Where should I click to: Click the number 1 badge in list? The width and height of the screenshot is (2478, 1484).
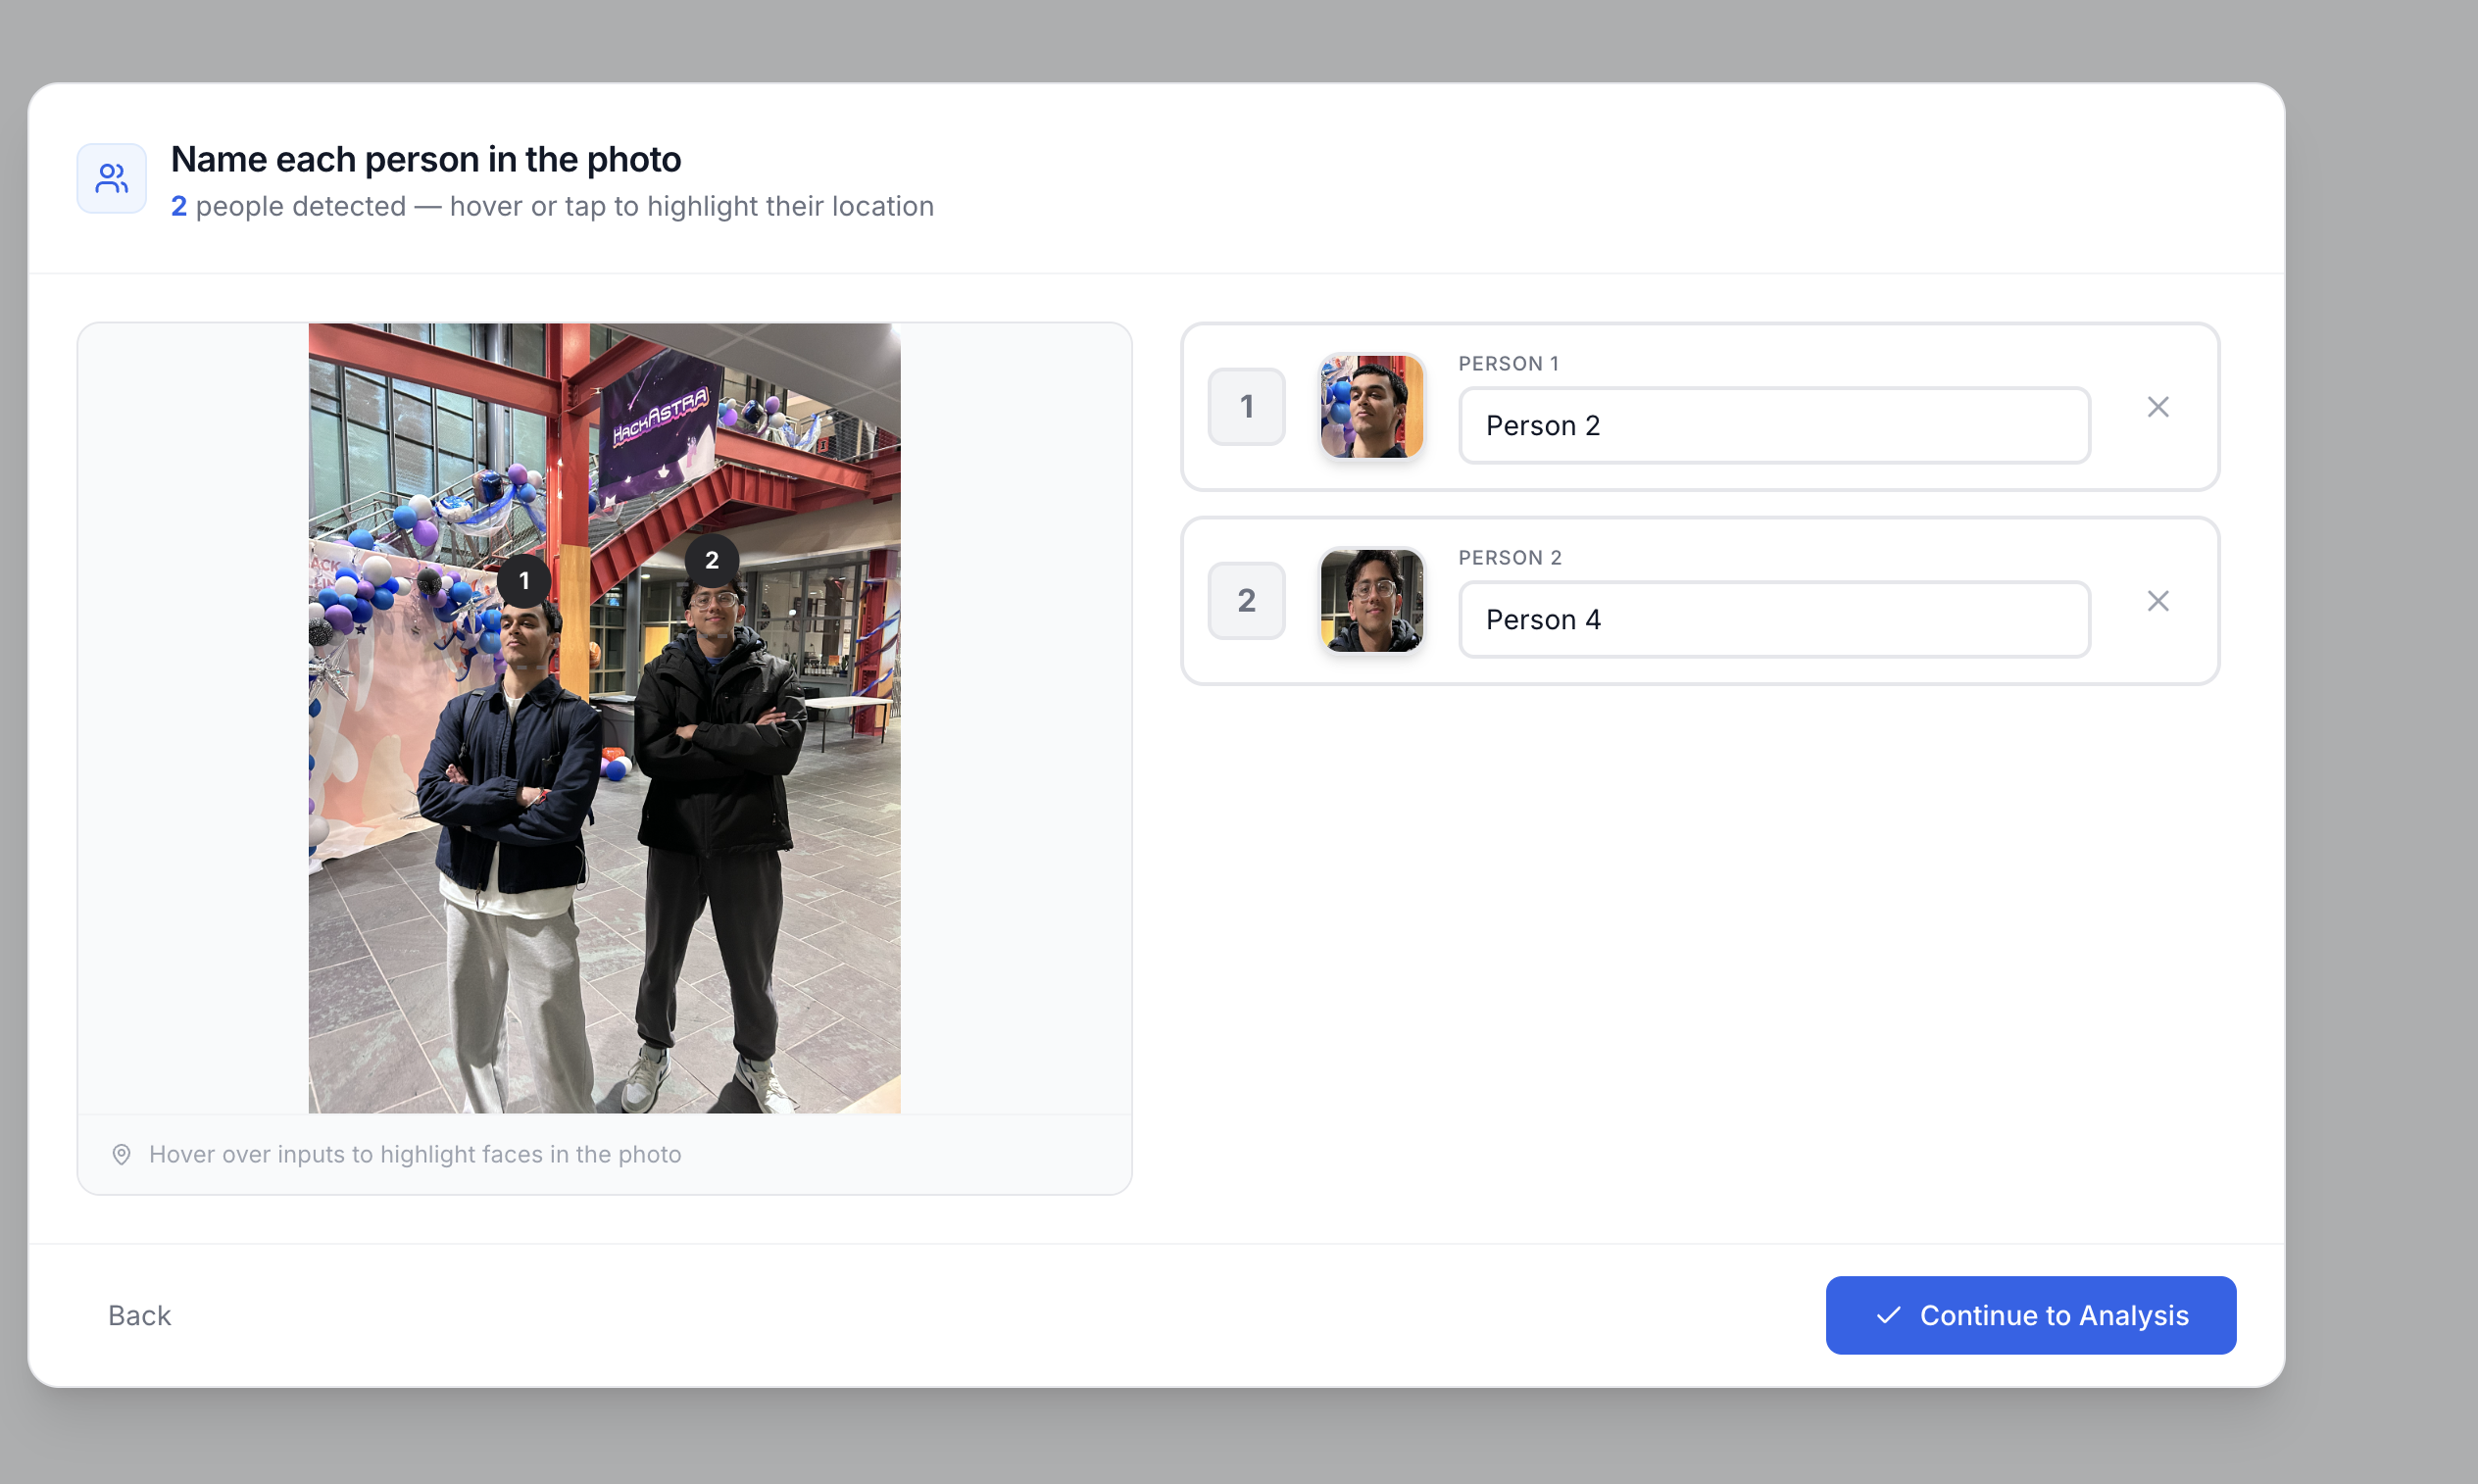coord(1246,407)
